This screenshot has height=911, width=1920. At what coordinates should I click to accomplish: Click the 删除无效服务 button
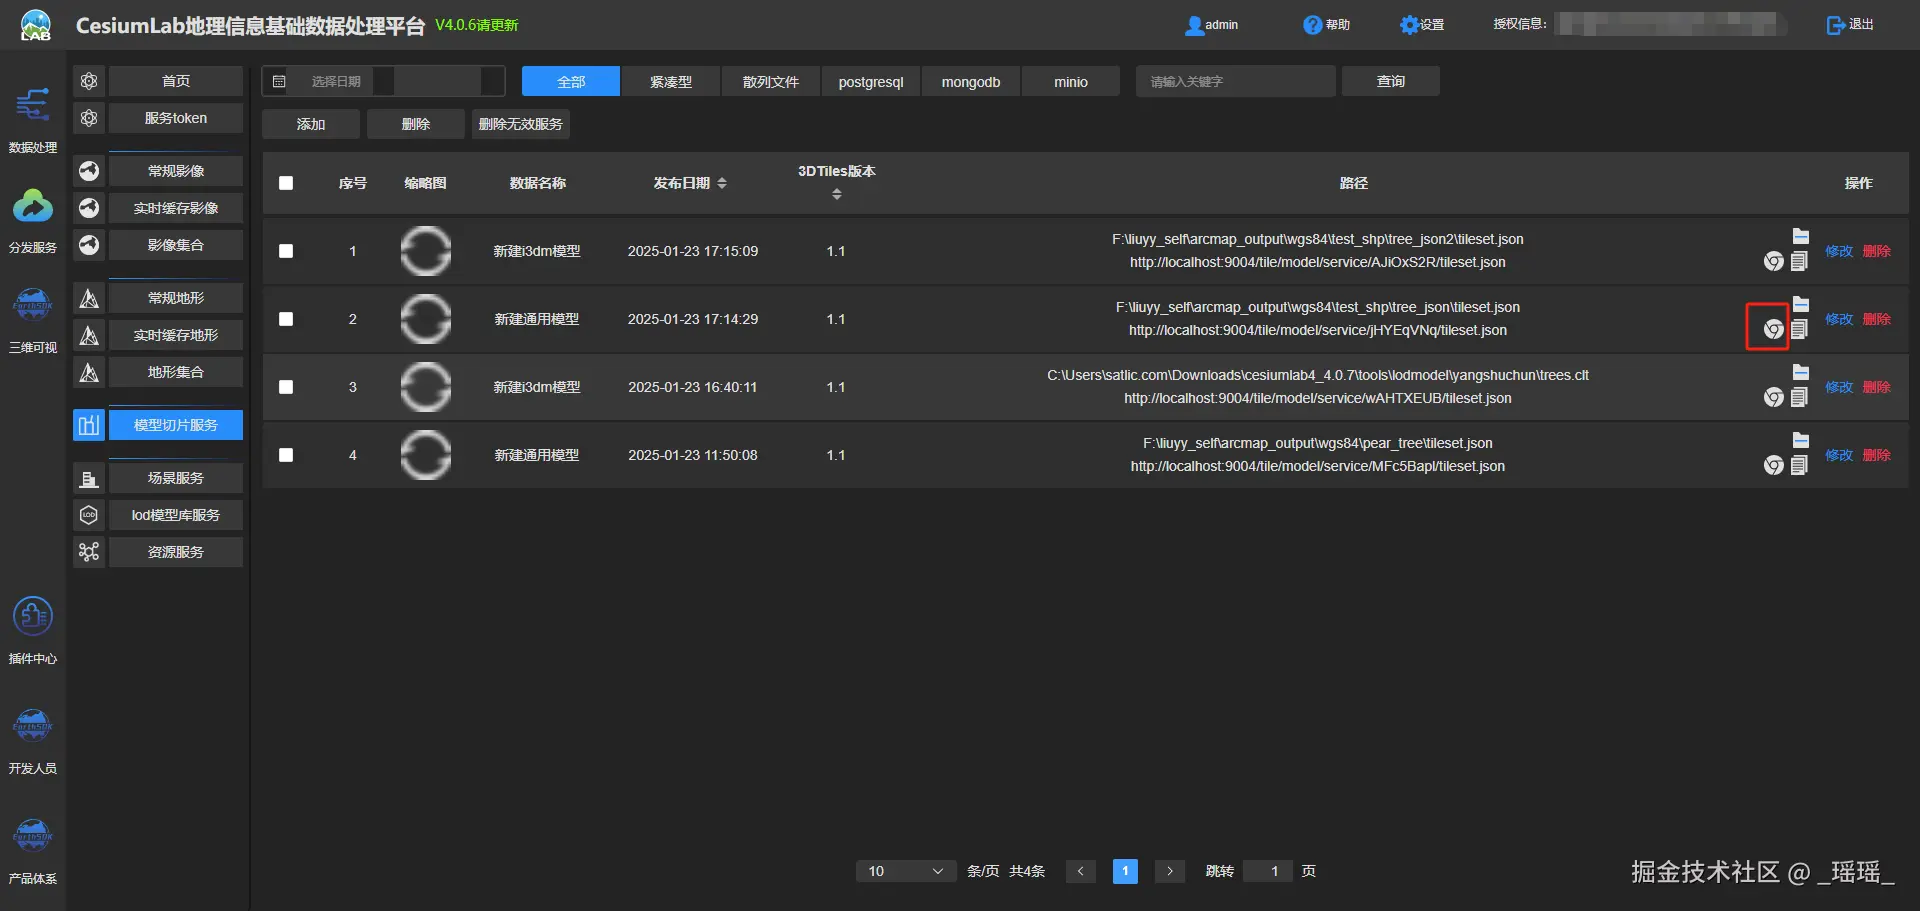[521, 124]
